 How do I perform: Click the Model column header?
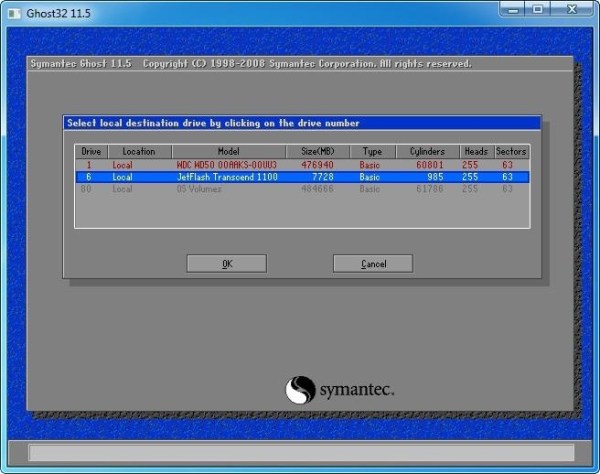point(228,151)
